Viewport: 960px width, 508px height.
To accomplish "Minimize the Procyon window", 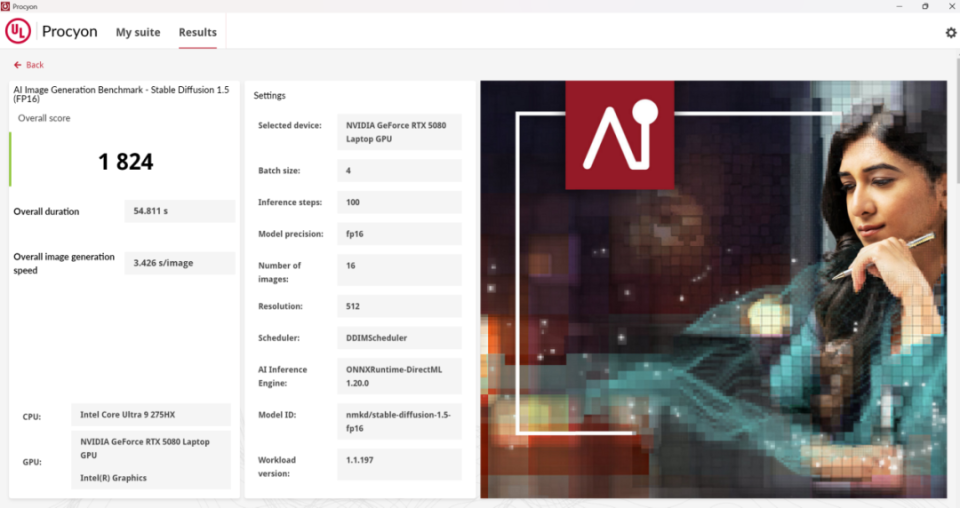I will click(899, 6).
